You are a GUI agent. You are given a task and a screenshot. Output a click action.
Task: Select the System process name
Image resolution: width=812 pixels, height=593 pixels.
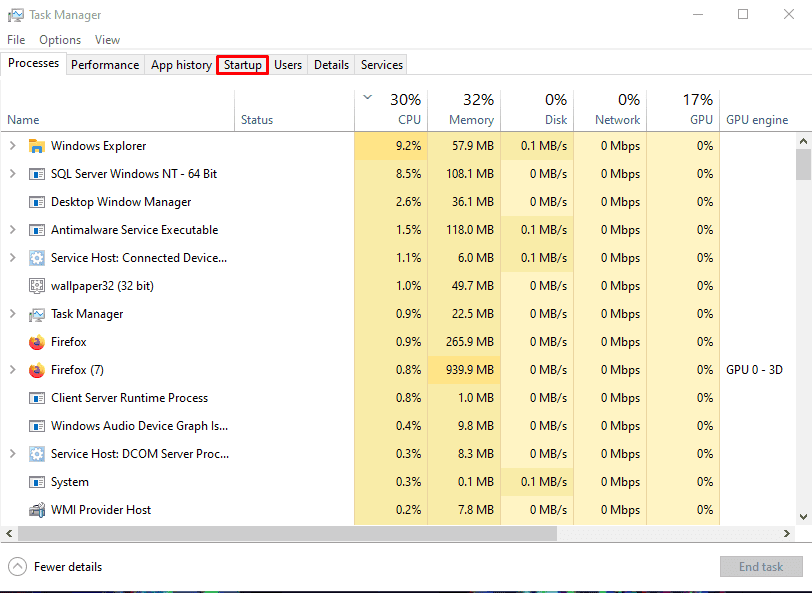click(x=70, y=482)
